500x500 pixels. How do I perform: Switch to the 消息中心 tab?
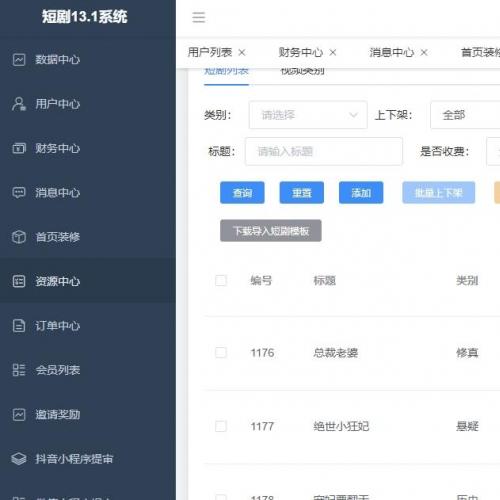(391, 52)
